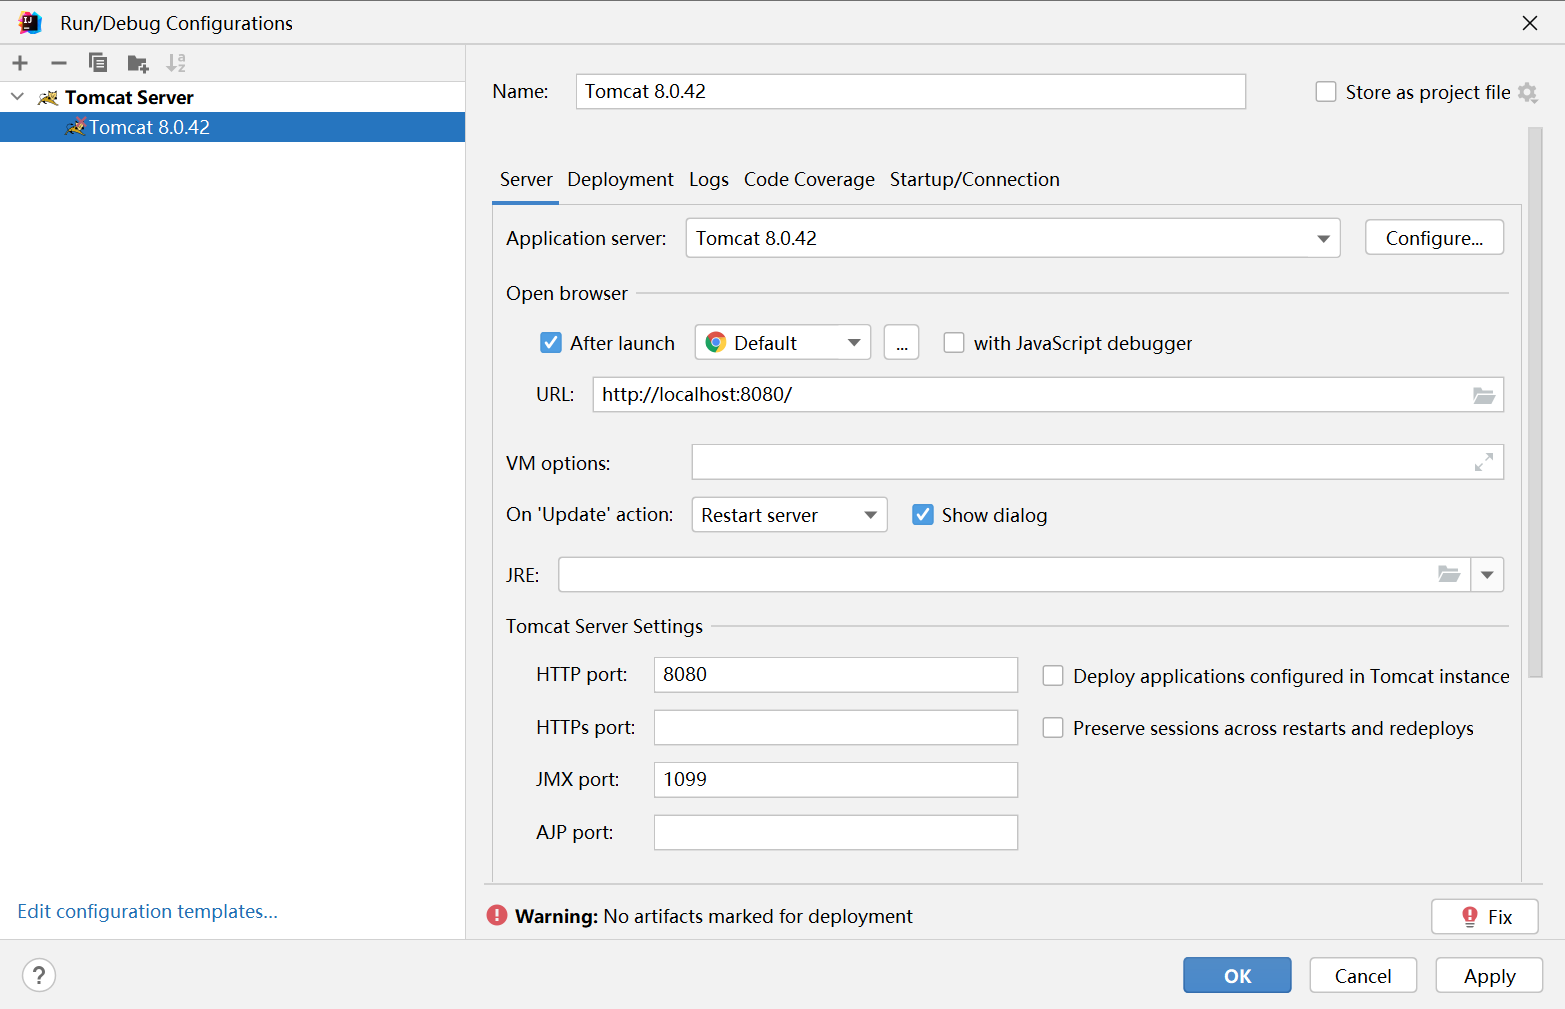
Task: Click the Configure... button
Action: pos(1434,238)
